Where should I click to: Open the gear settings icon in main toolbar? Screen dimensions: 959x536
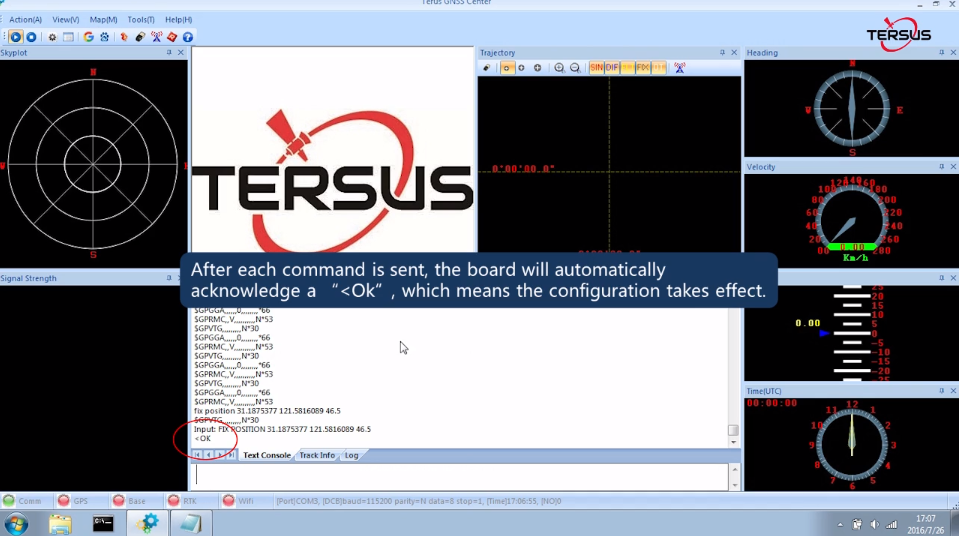click(x=53, y=37)
